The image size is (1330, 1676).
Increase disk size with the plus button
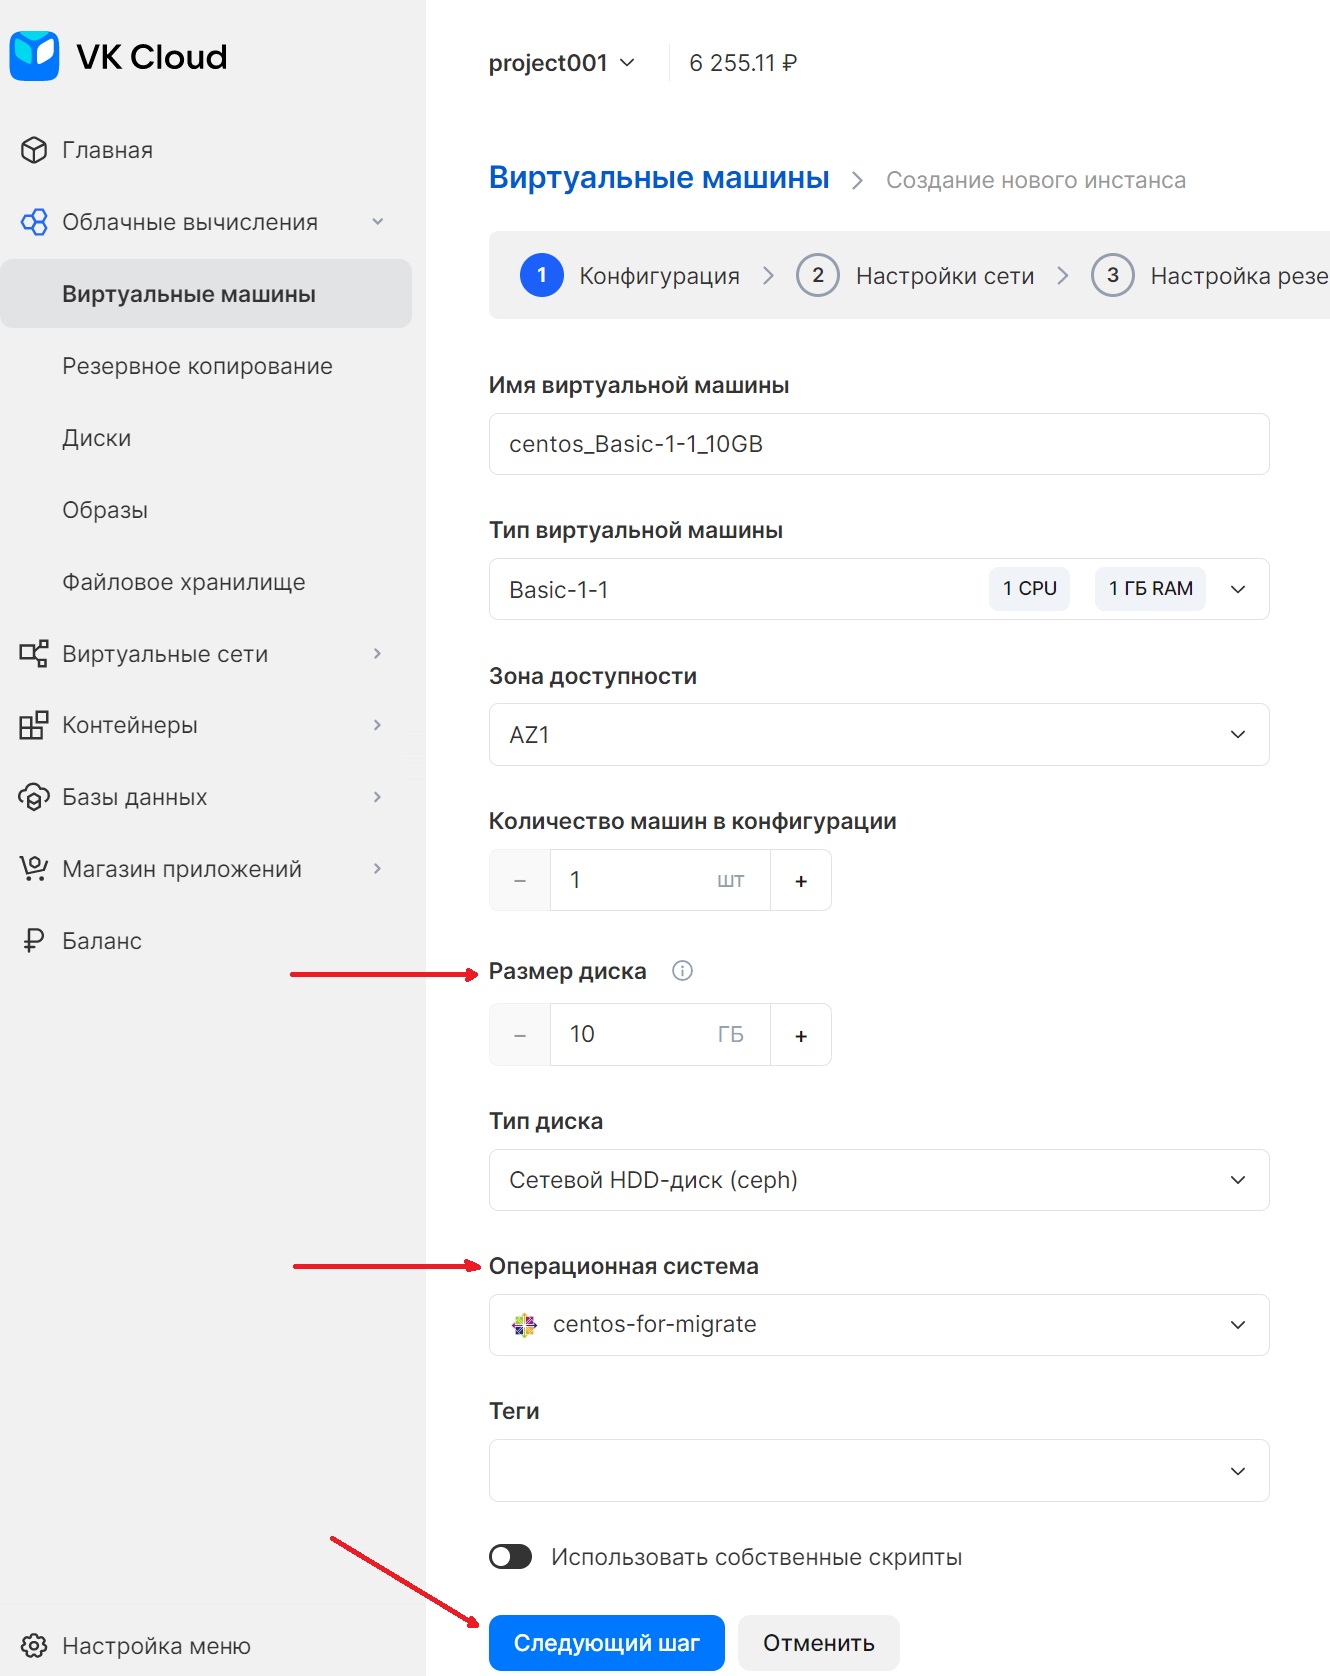(801, 1035)
